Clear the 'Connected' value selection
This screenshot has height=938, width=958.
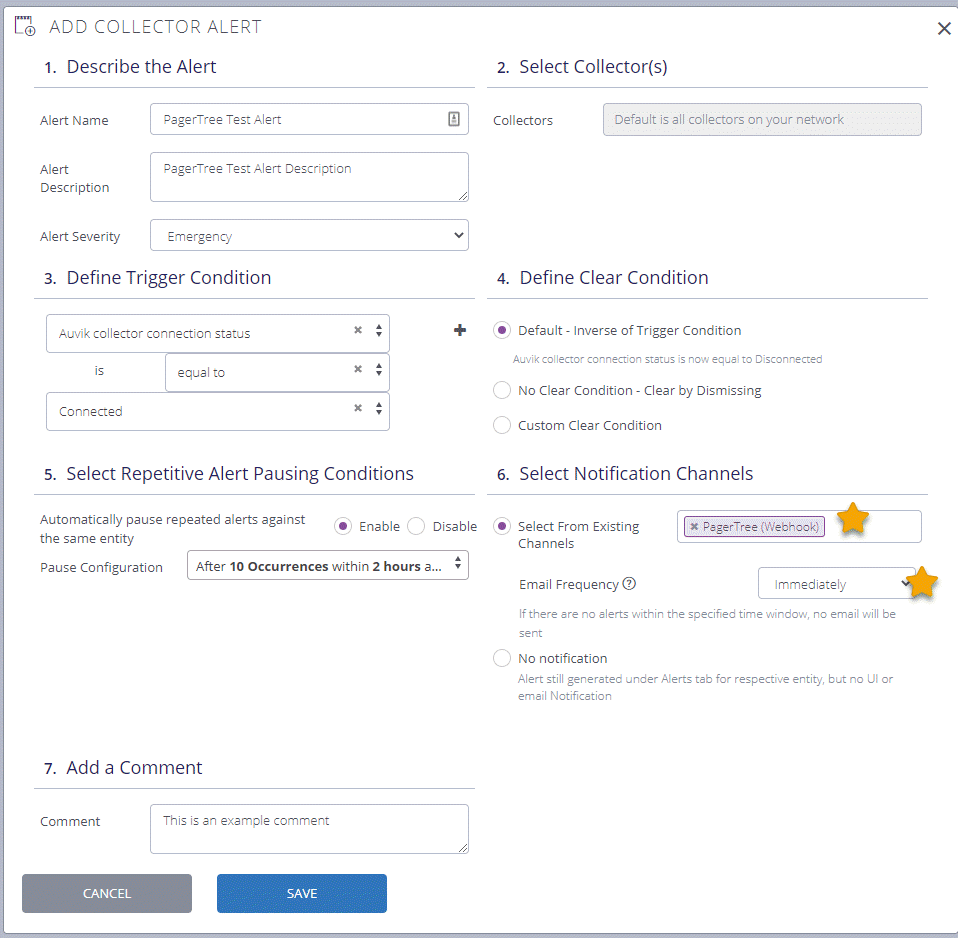(358, 408)
